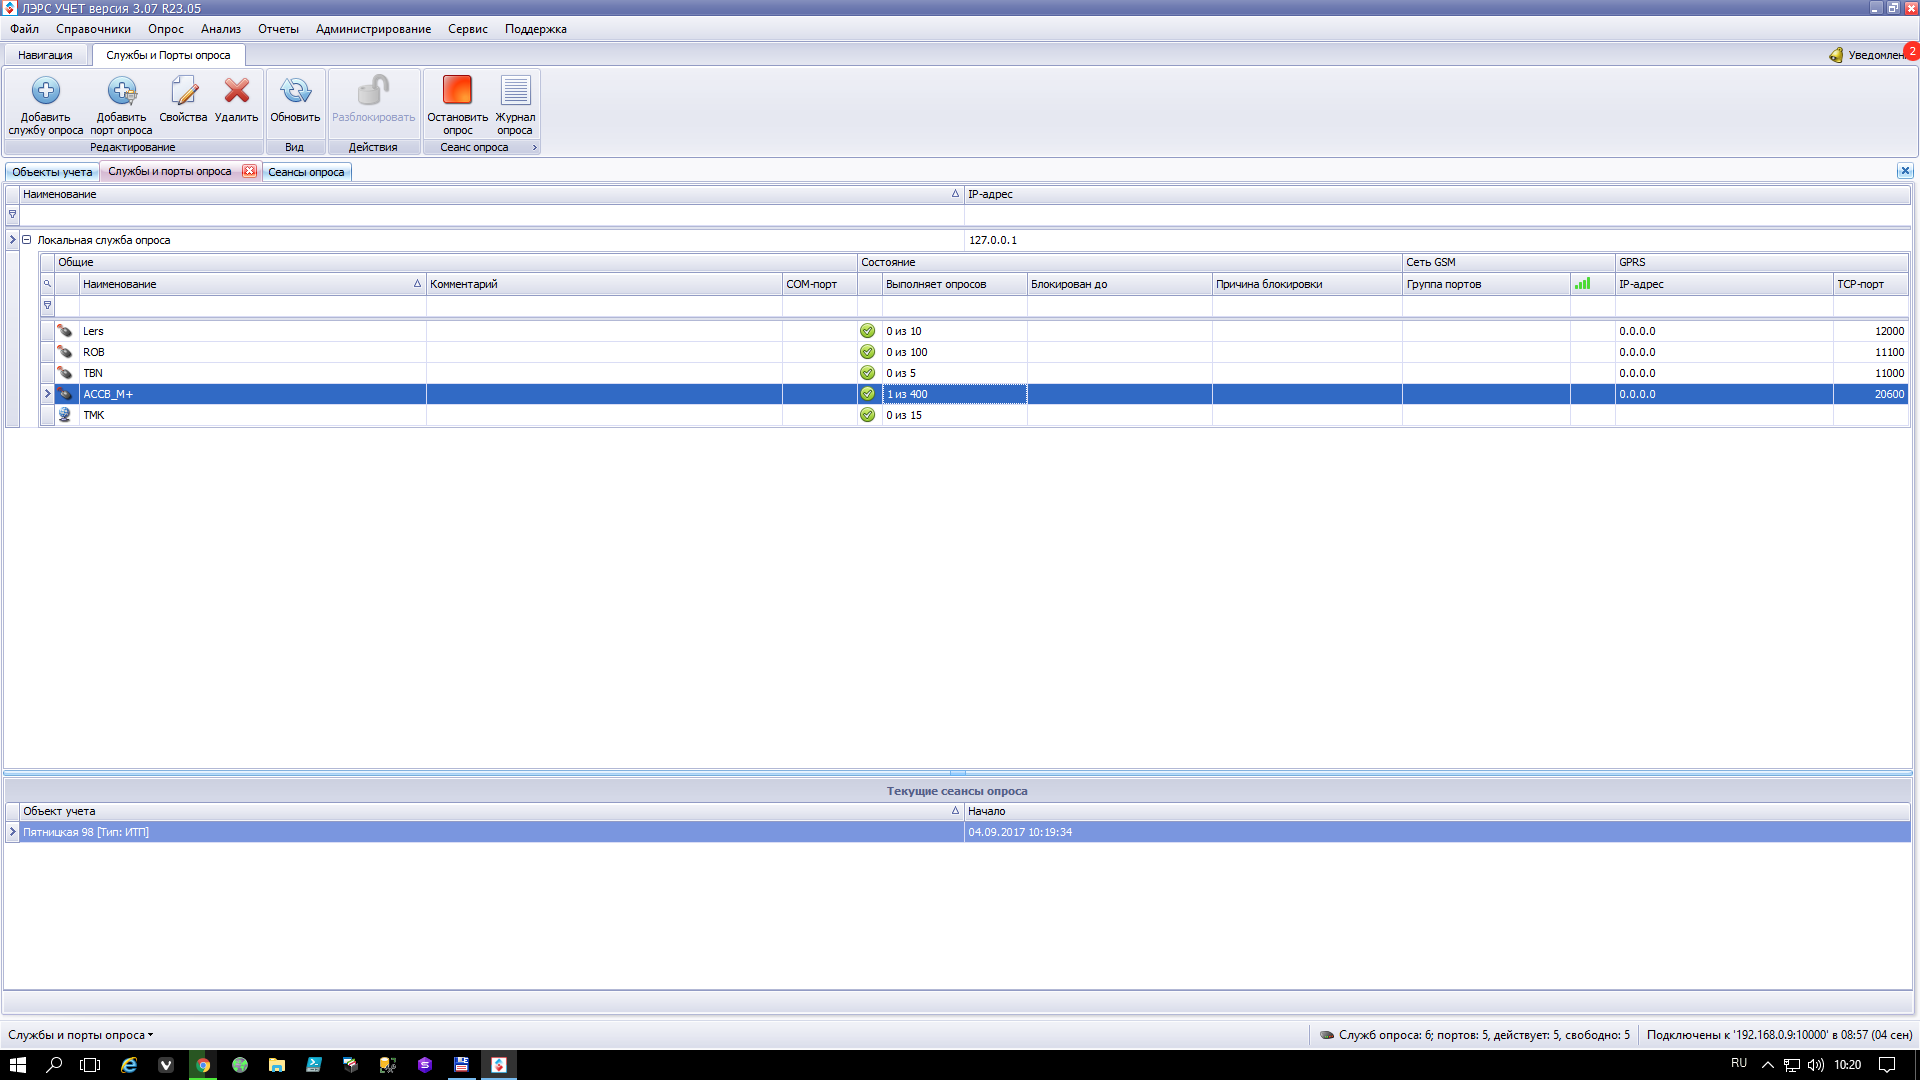Click Add polling service icon

[46, 91]
